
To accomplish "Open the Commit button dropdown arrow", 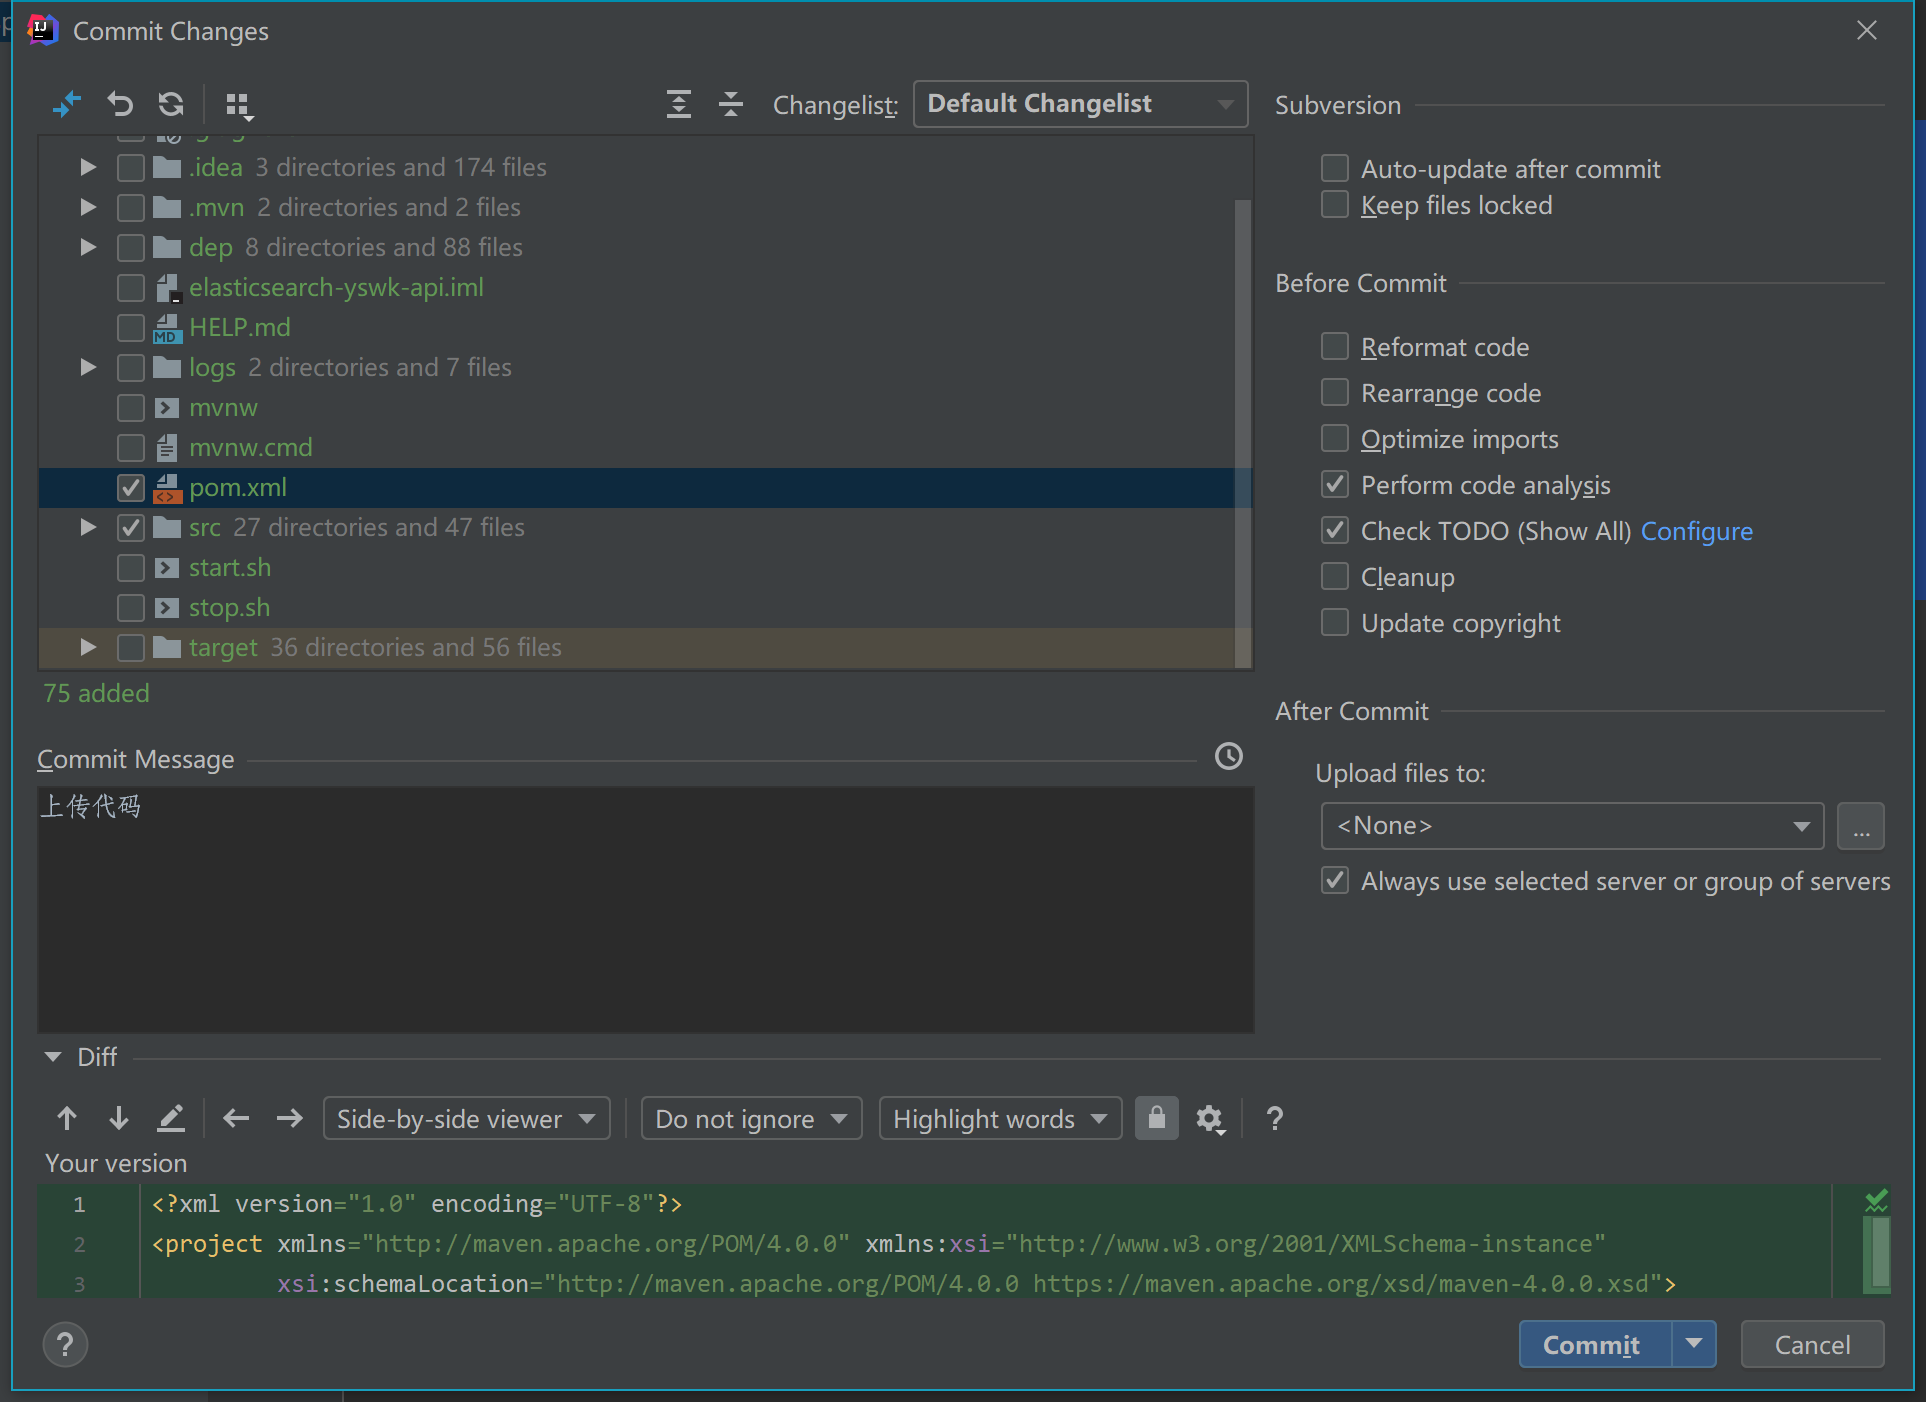I will 1694,1344.
